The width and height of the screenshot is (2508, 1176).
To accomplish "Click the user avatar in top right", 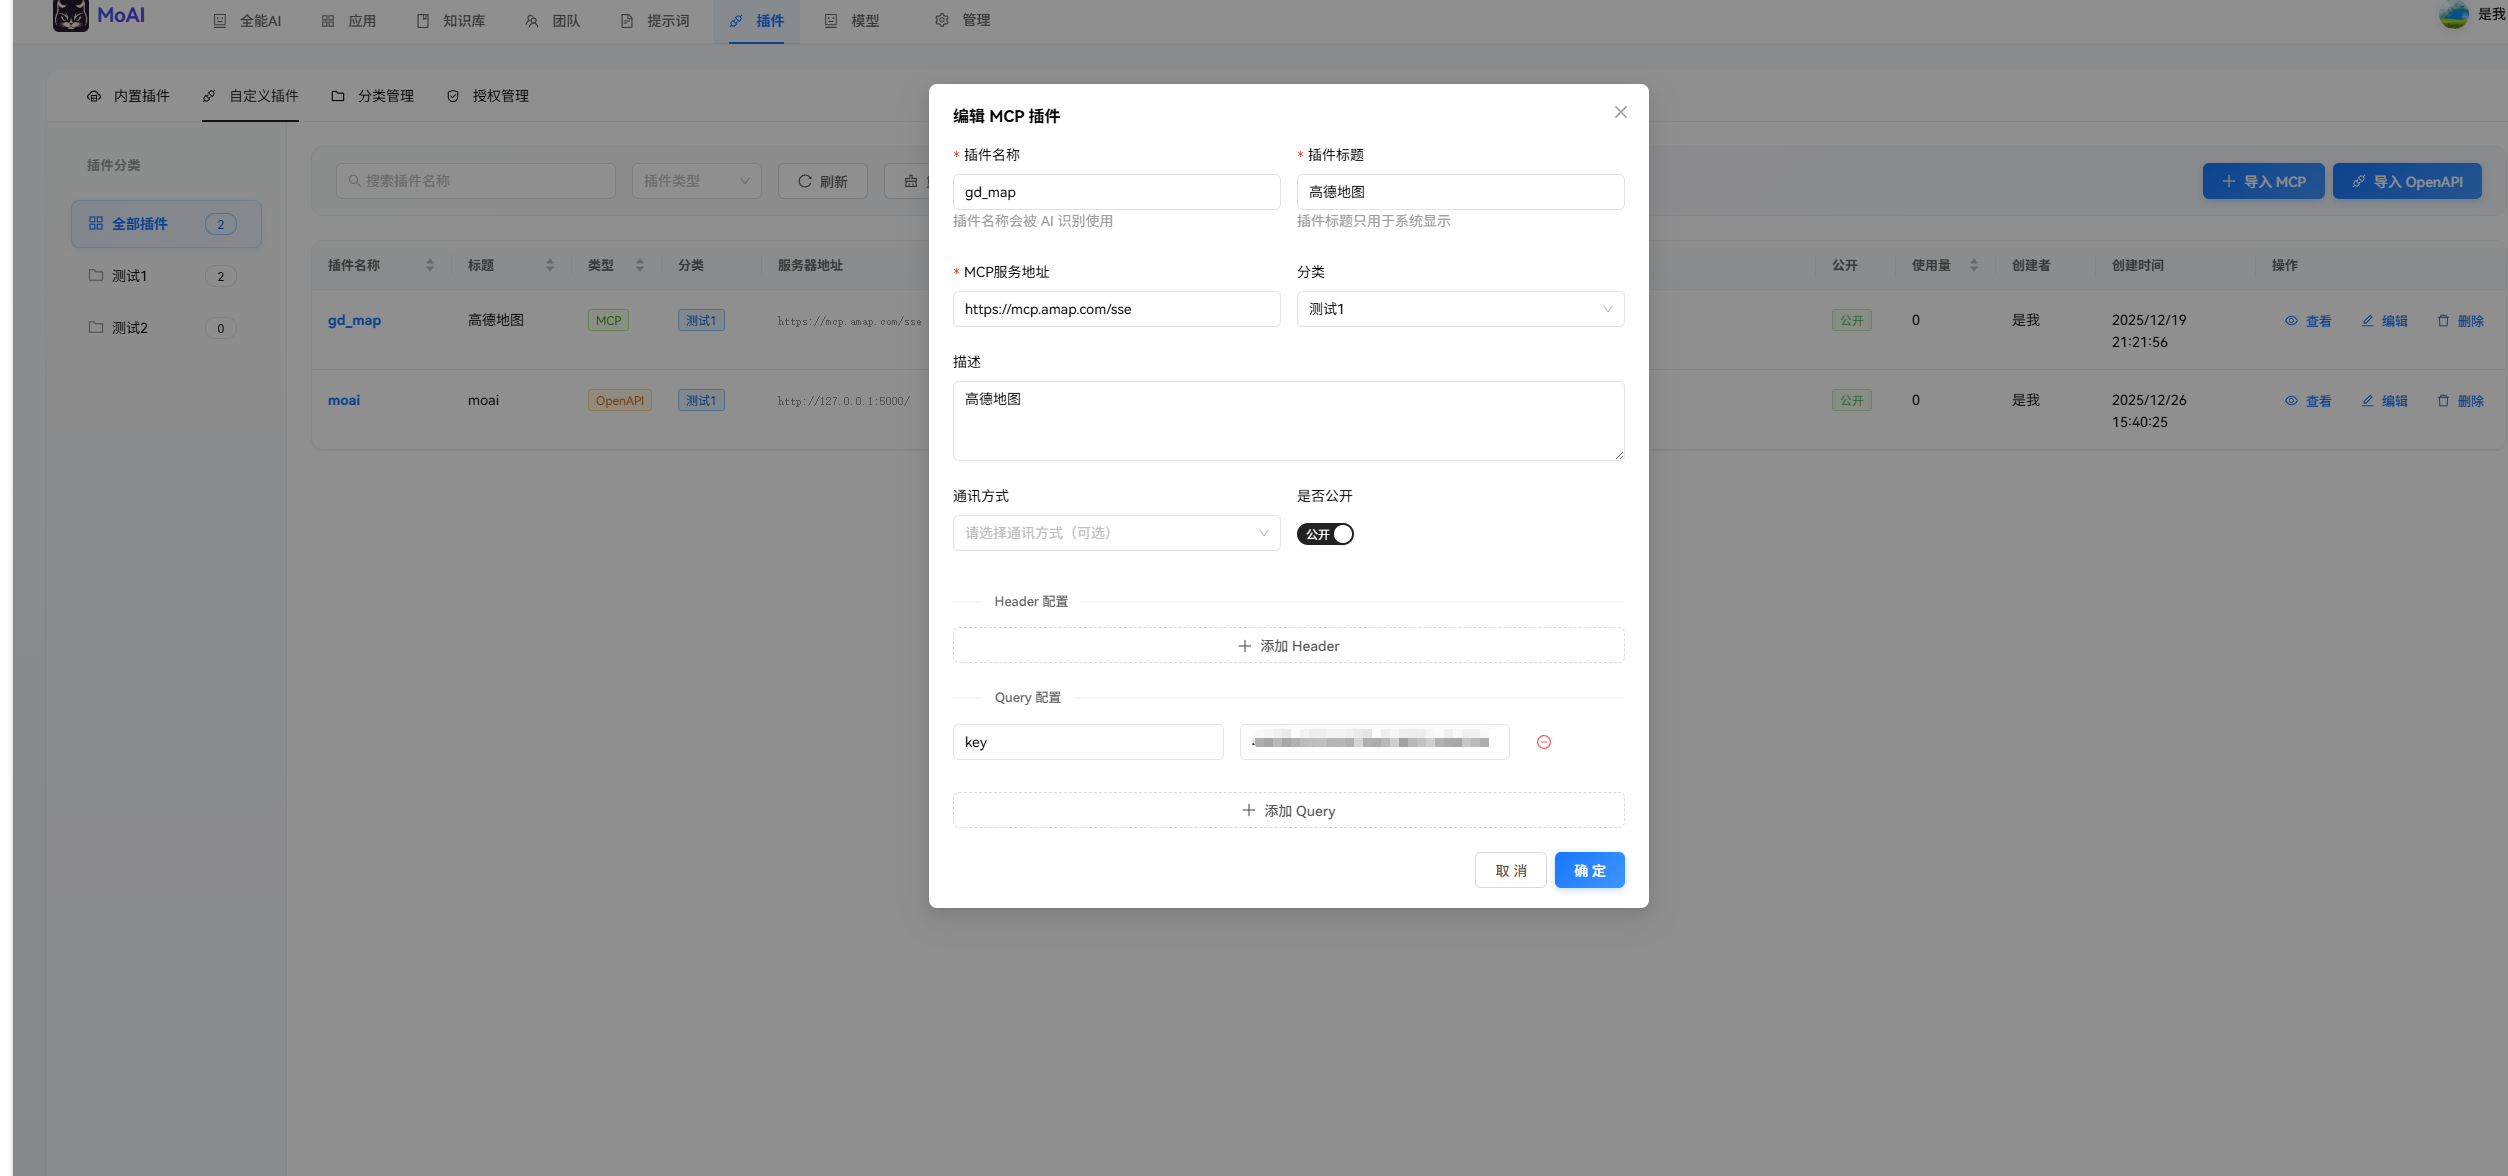I will coord(2453,15).
